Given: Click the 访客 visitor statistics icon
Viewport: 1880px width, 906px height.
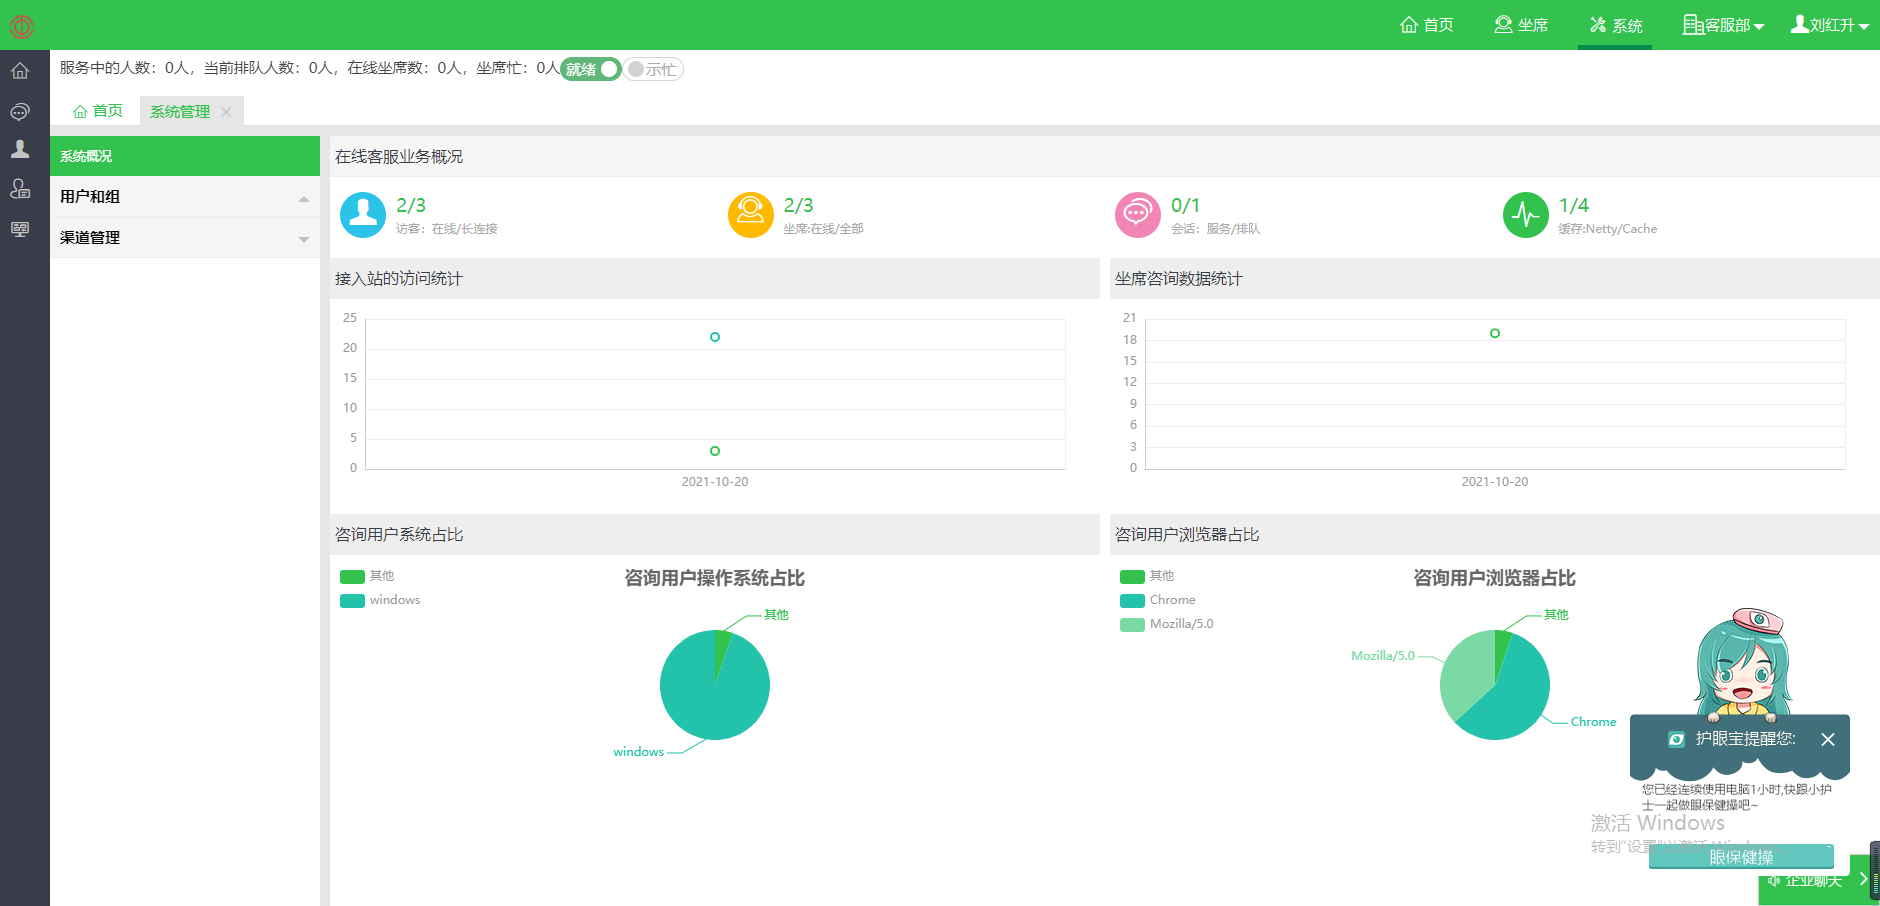Looking at the screenshot, I should click(363, 214).
